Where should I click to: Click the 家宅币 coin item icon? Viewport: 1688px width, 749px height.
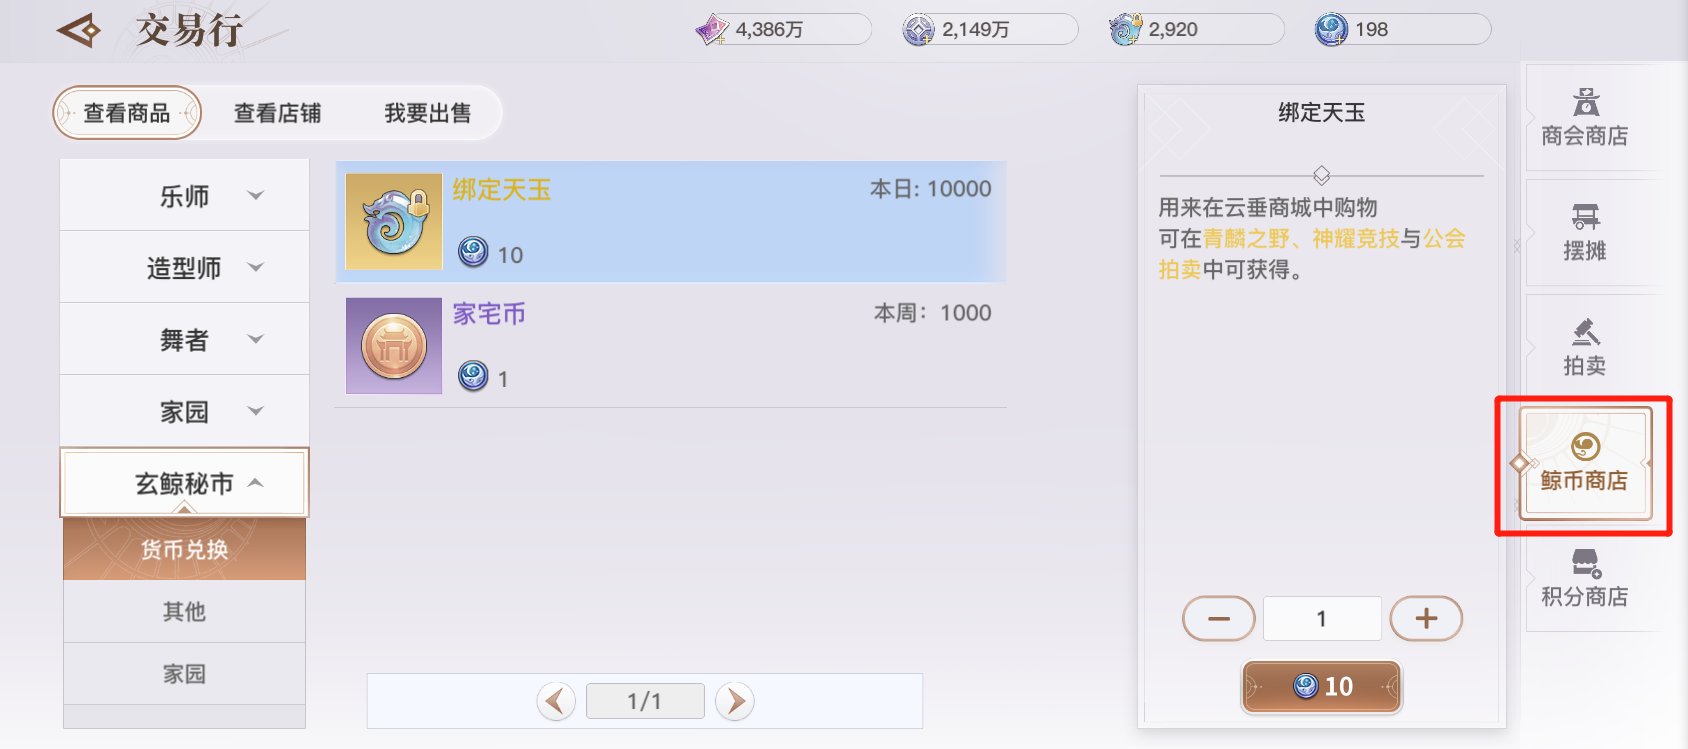coord(394,345)
